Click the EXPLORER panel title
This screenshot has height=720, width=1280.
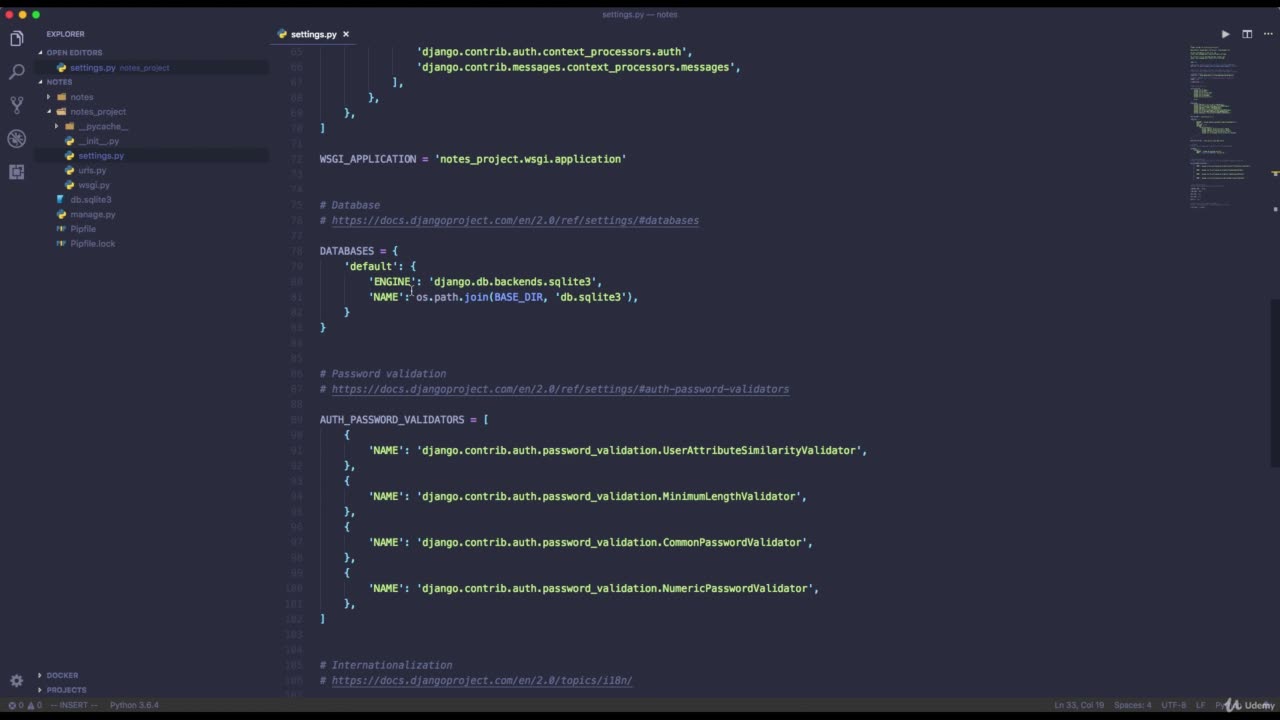(x=65, y=34)
